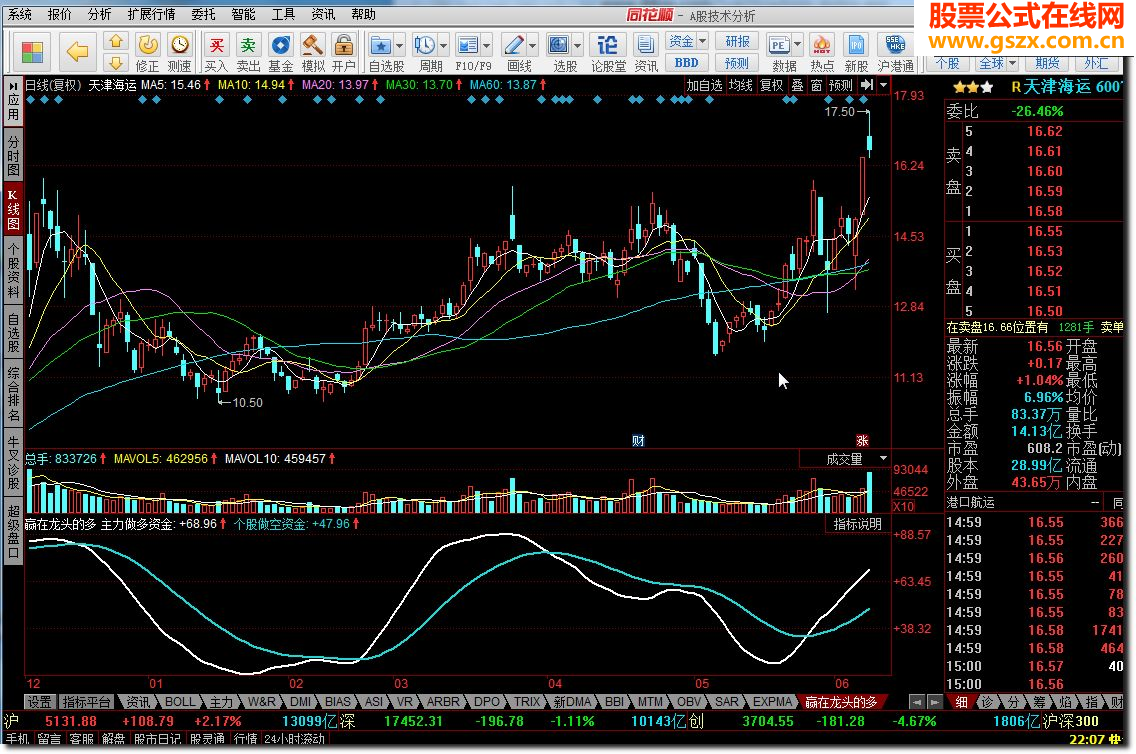Click the jump-to-end arrow icon on chart header
This screenshot has height=754, width=1136.
866,85
